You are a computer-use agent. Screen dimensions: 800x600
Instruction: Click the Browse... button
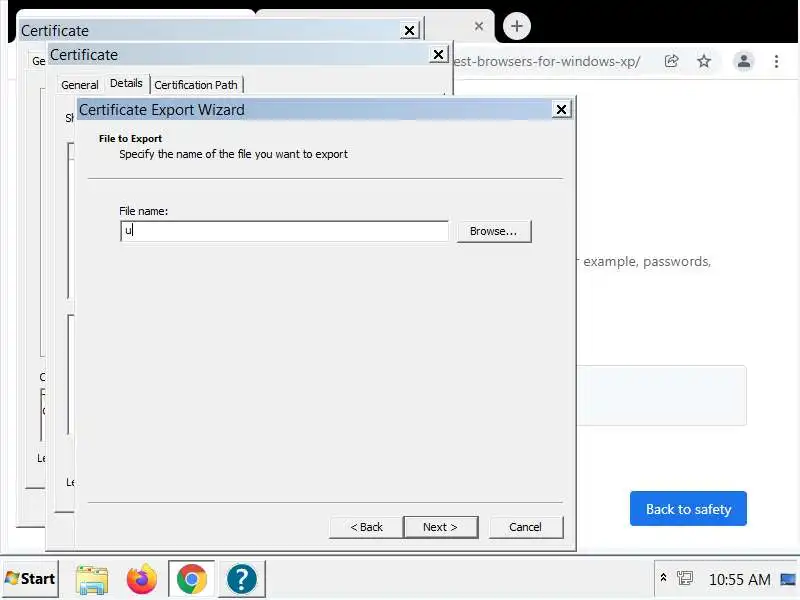point(493,231)
